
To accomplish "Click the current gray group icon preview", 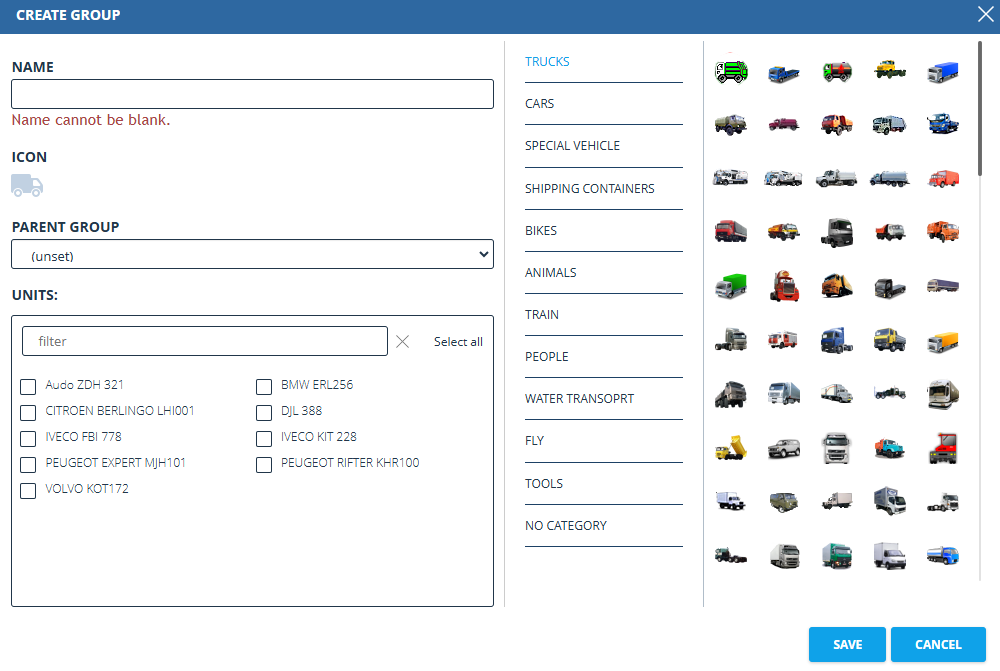I will click(x=27, y=186).
